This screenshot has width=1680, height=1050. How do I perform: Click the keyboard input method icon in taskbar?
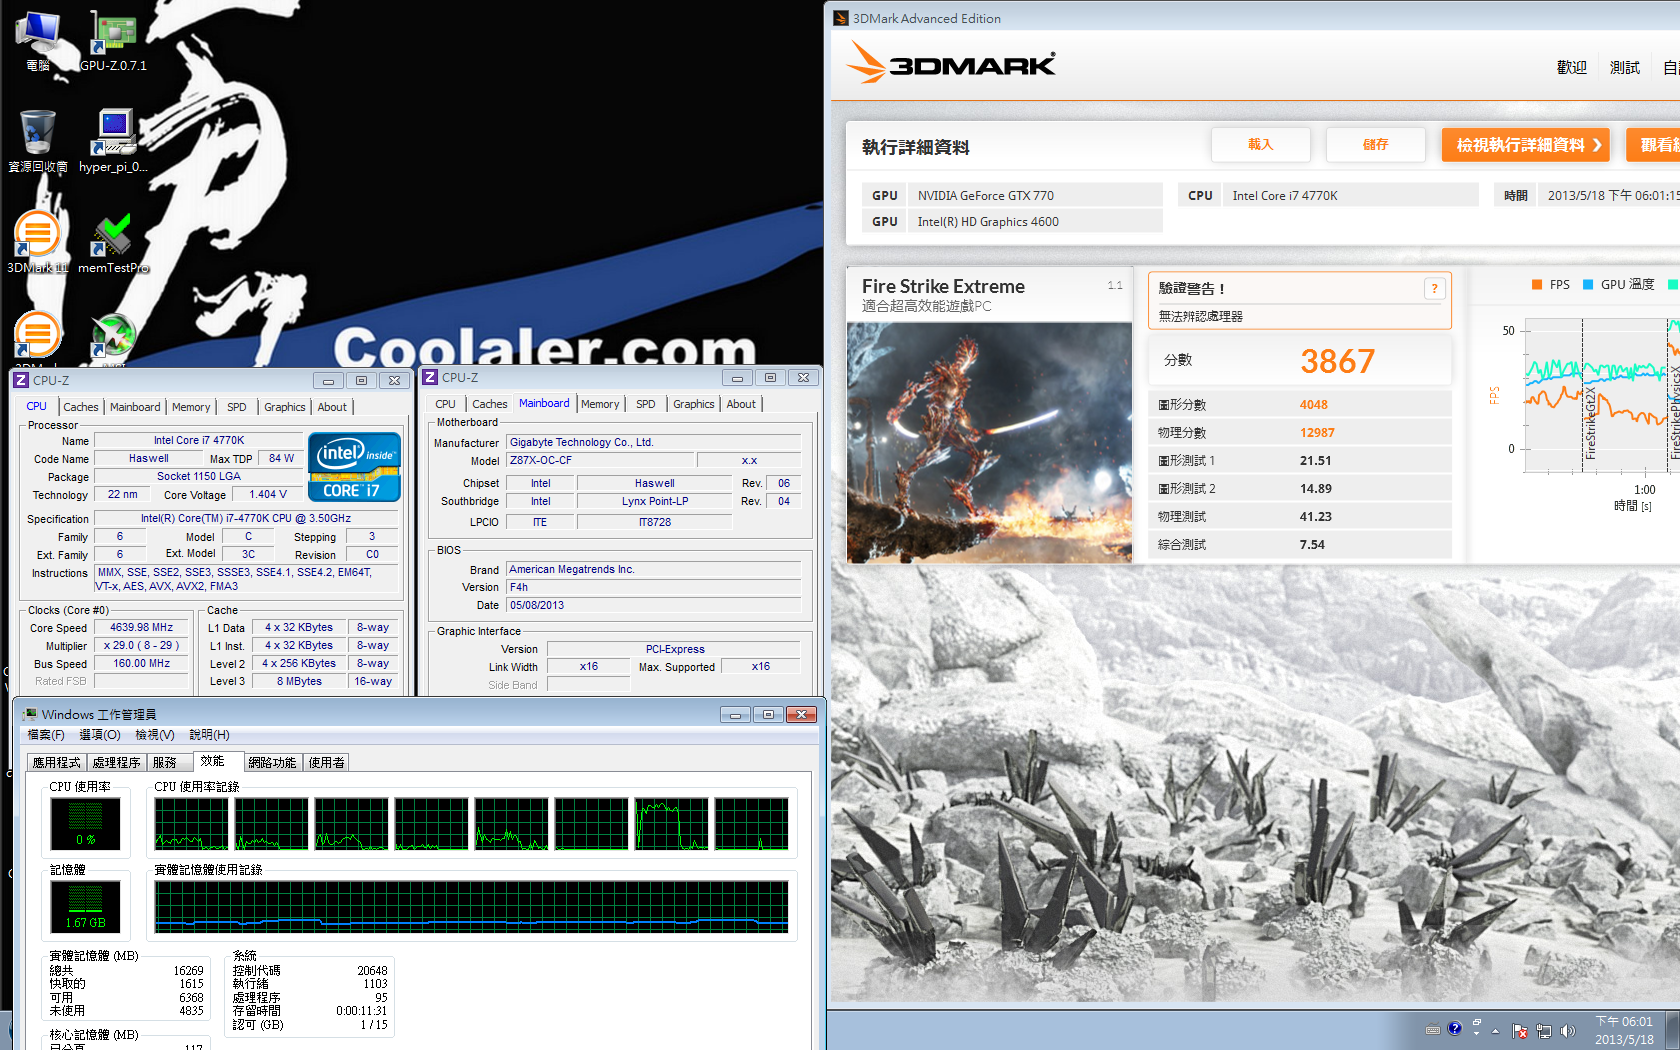point(1433,1029)
